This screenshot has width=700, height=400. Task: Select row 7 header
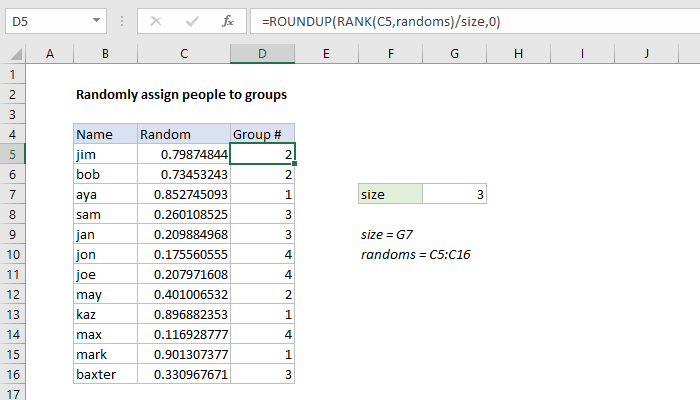tap(12, 195)
